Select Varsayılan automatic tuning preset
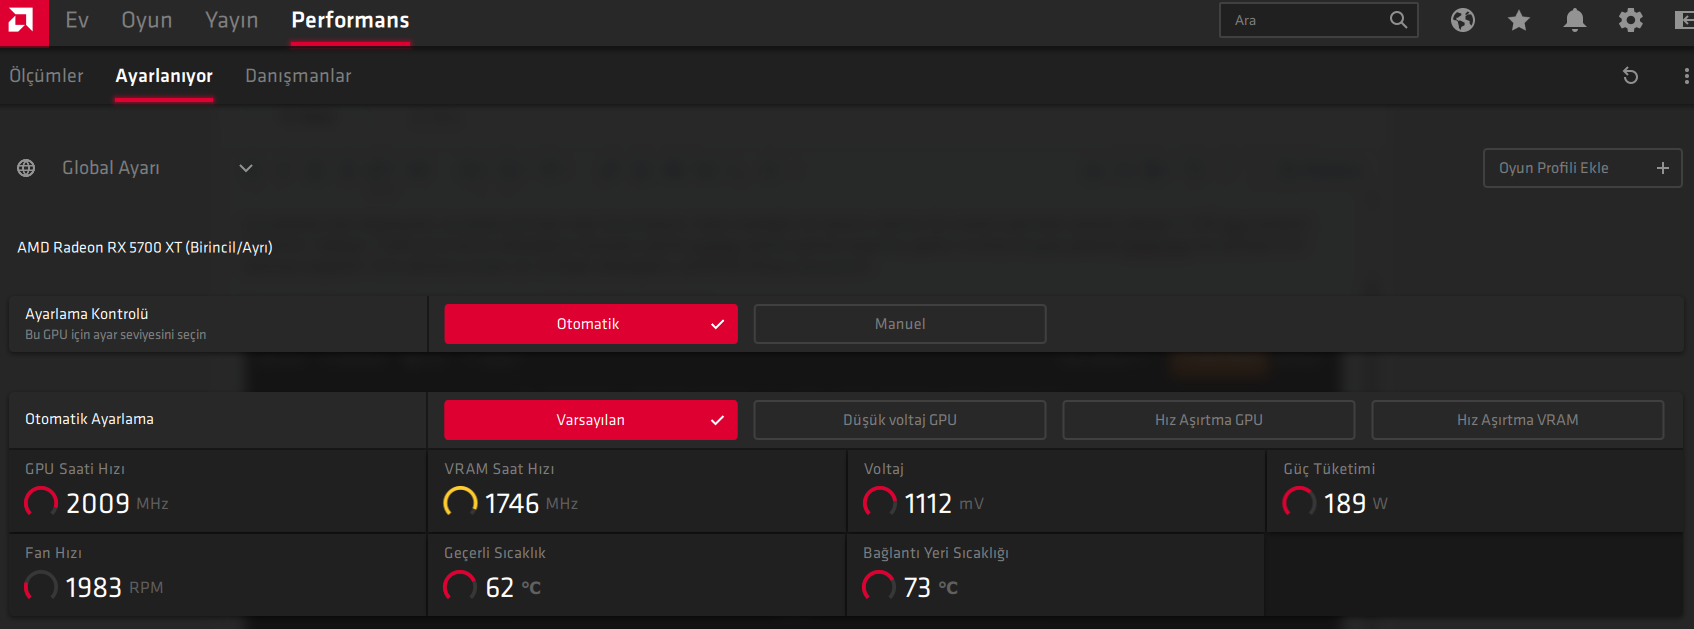This screenshot has width=1694, height=629. point(591,420)
